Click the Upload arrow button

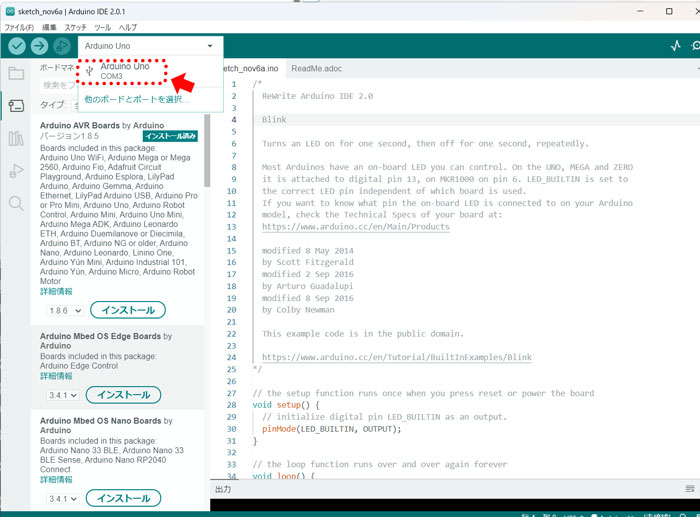pyautogui.click(x=39, y=46)
